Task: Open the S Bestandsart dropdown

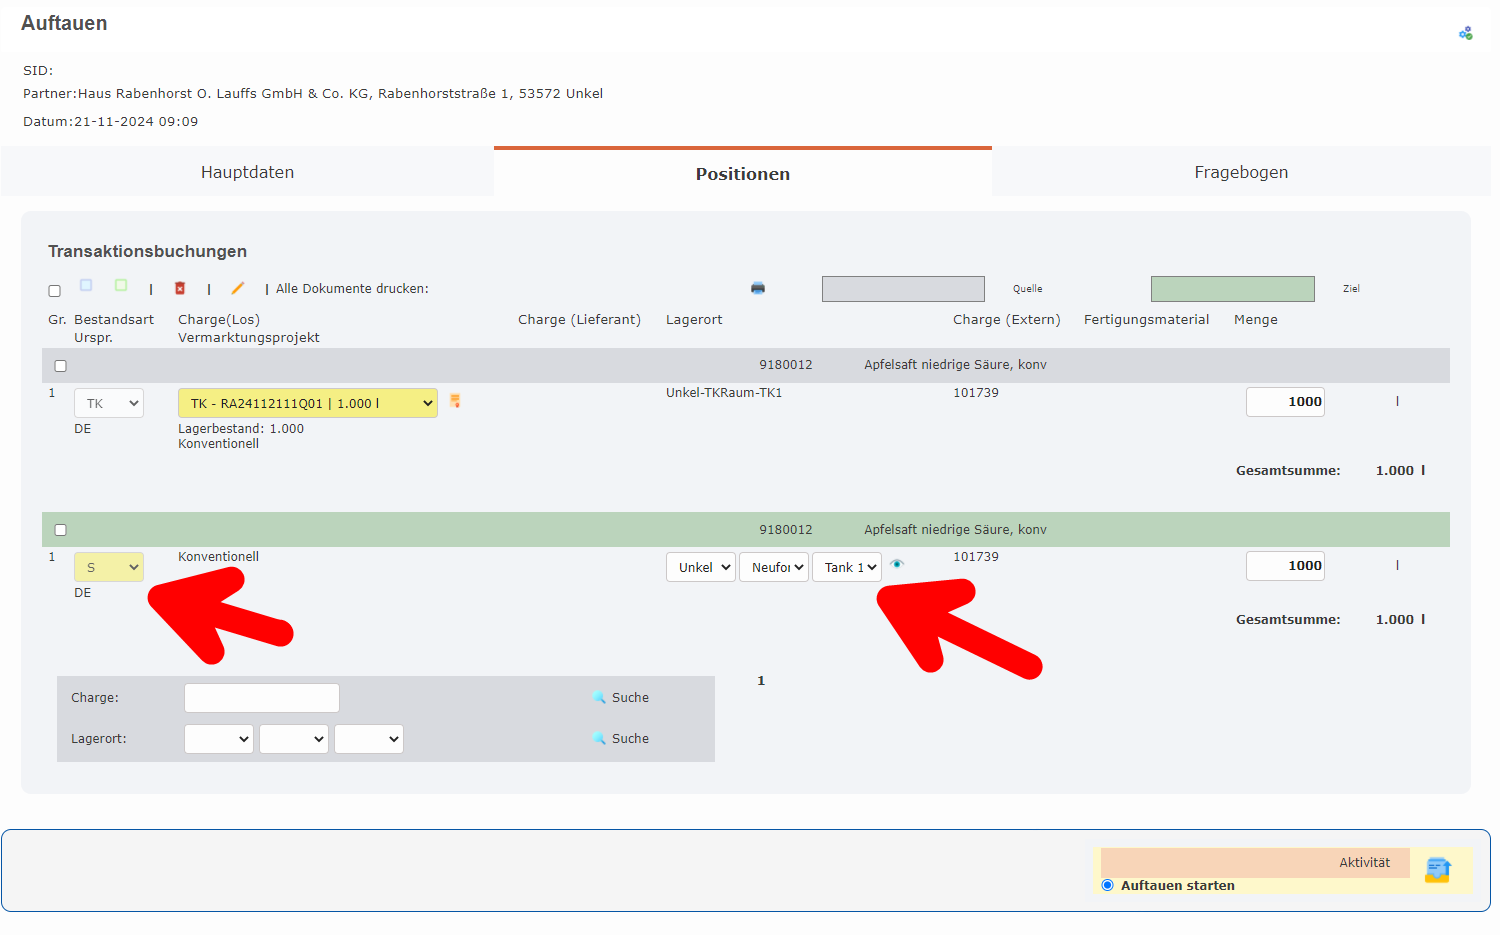Action: [108, 566]
